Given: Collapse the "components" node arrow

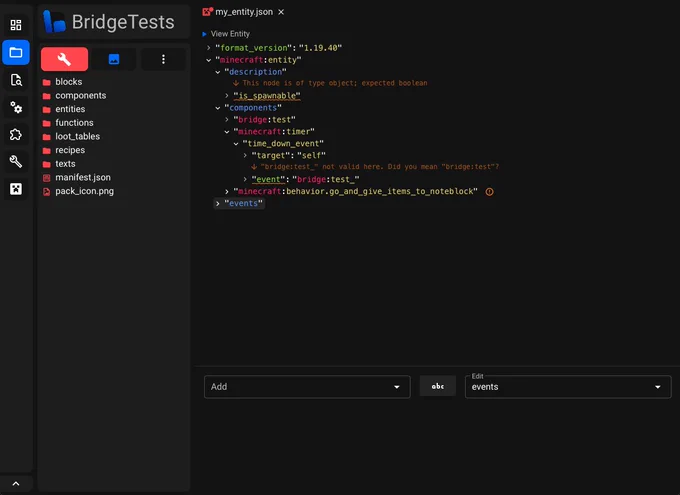Looking at the screenshot, I should [x=218, y=108].
